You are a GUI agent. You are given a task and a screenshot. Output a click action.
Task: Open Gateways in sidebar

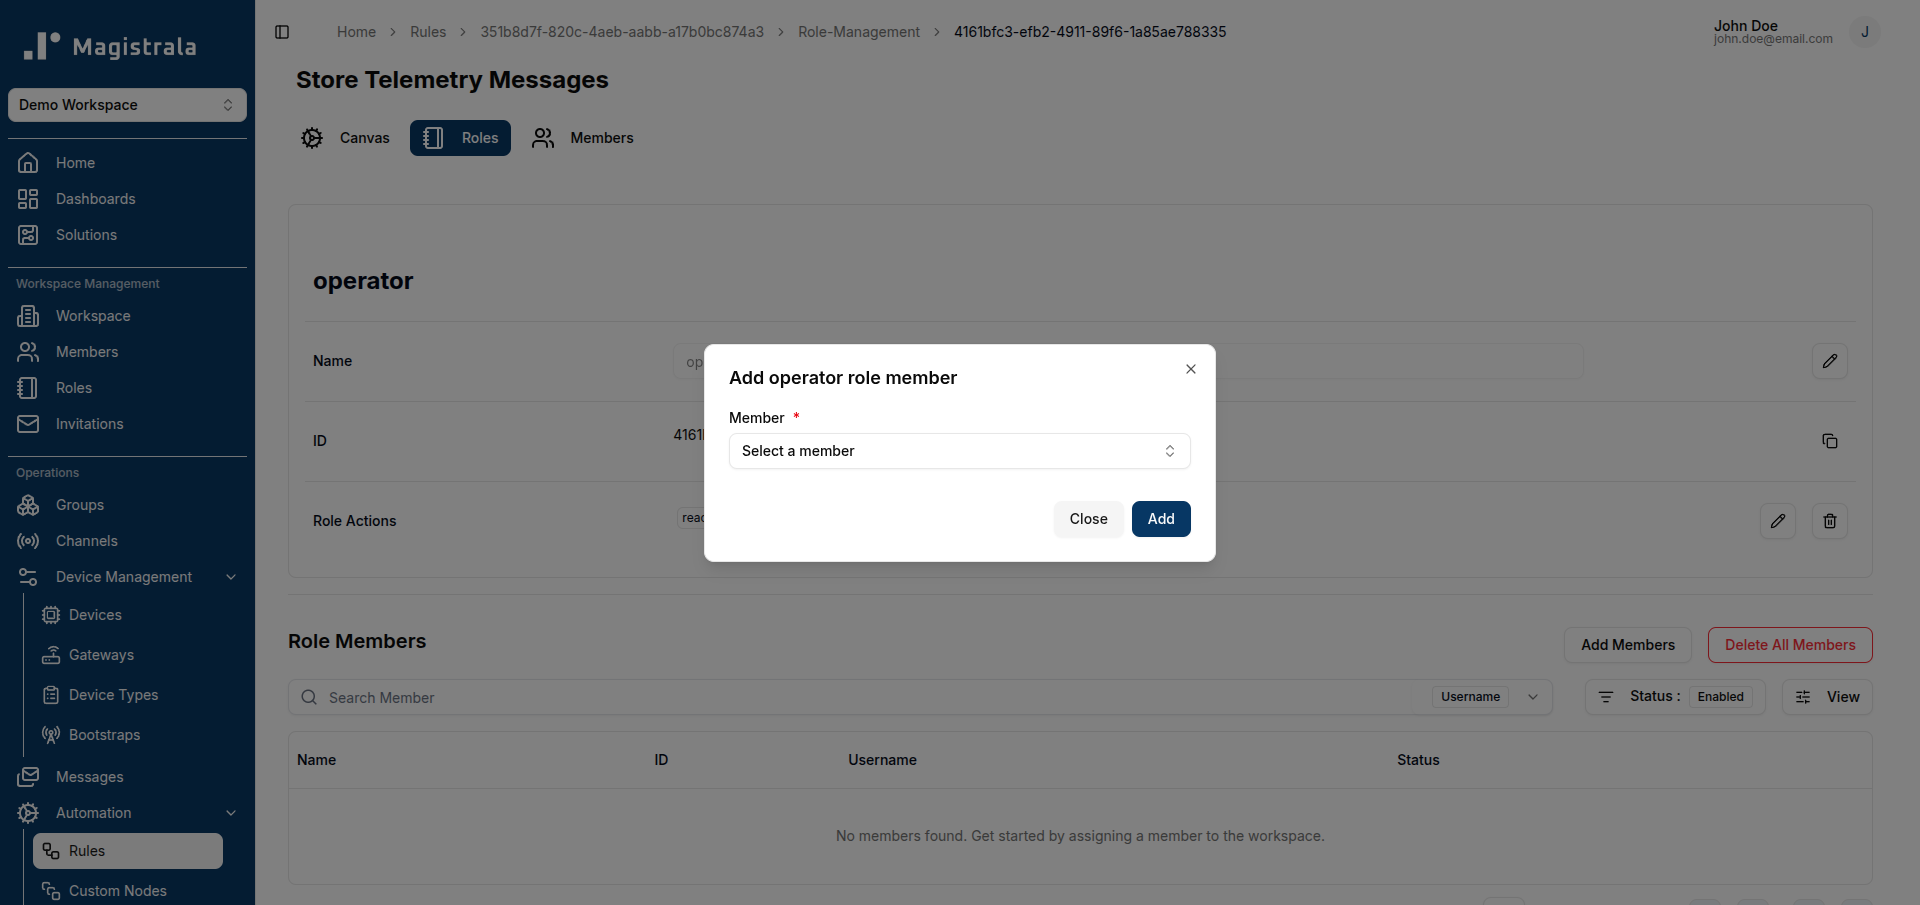point(101,655)
